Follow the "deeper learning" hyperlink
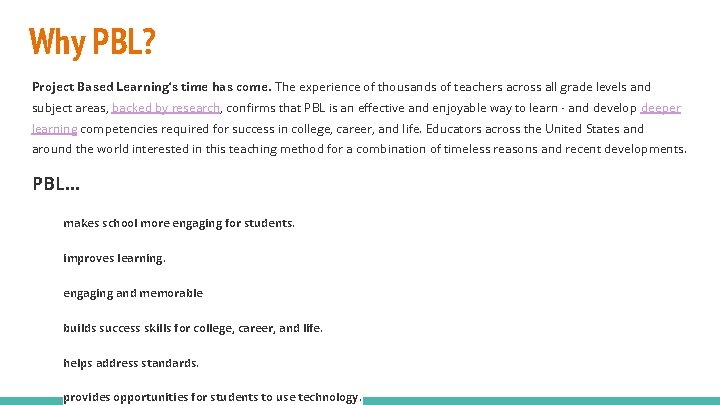The height and width of the screenshot is (405, 720). tap(660, 108)
